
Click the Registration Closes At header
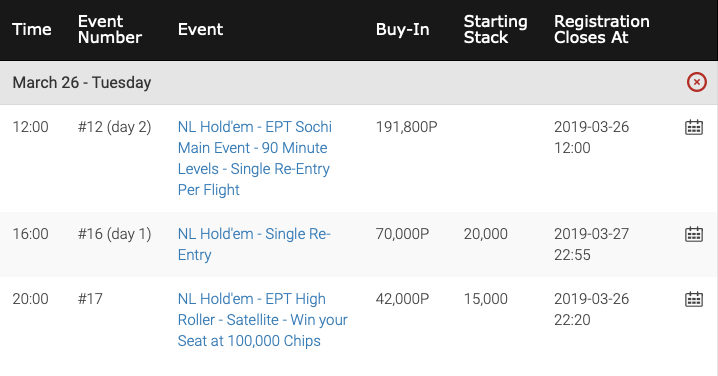tap(602, 29)
